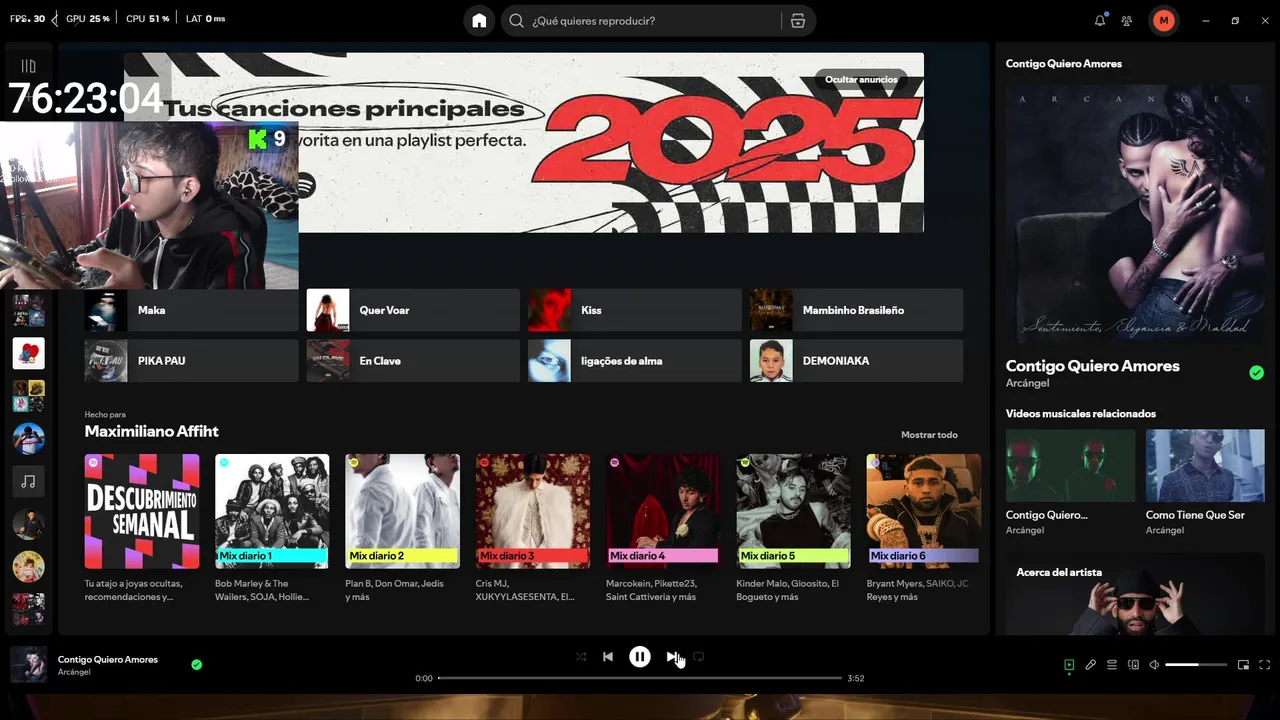Image resolution: width=1280 pixels, height=720 pixels.
Task: Skip to previous track
Action: point(607,657)
